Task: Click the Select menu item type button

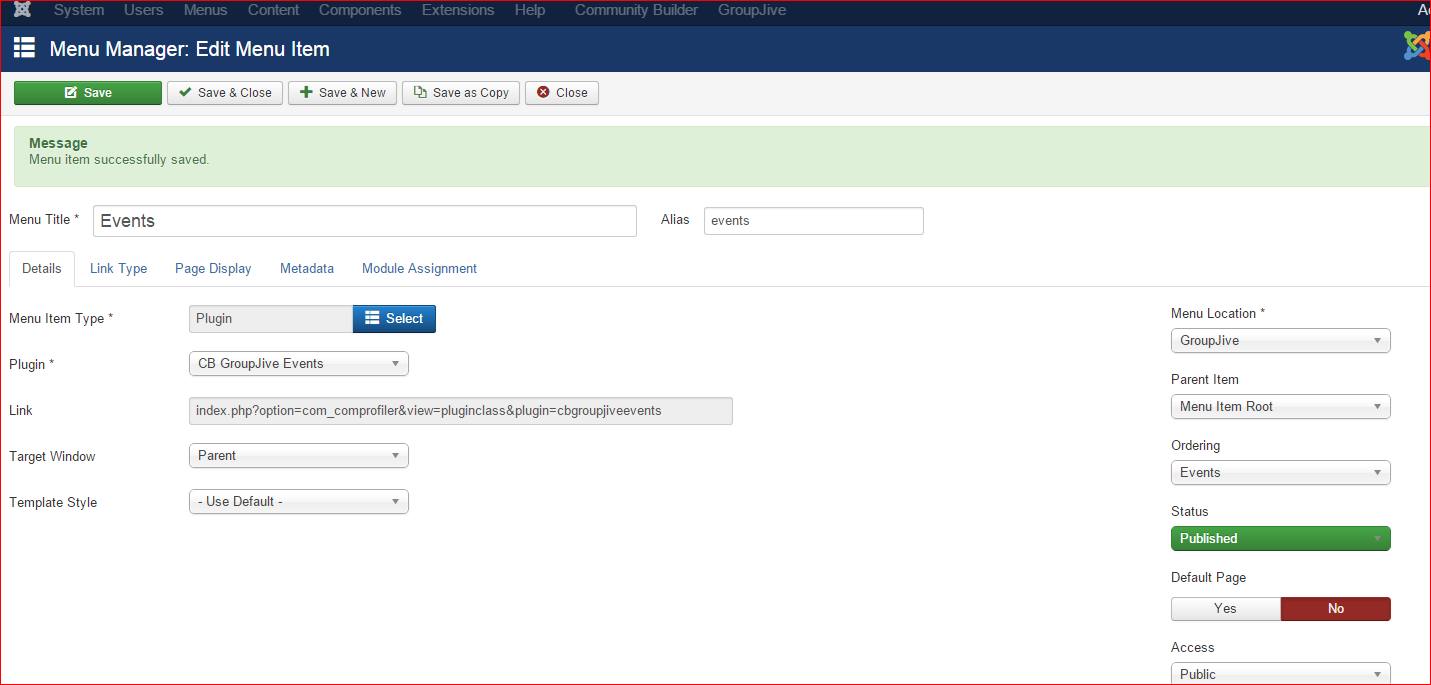Action: tap(394, 319)
